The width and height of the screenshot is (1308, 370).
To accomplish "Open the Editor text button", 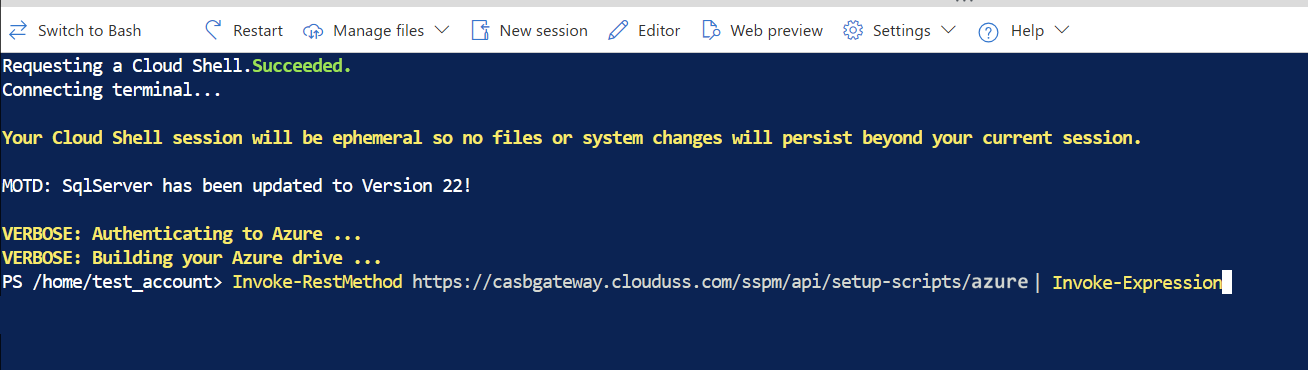I will 659,30.
